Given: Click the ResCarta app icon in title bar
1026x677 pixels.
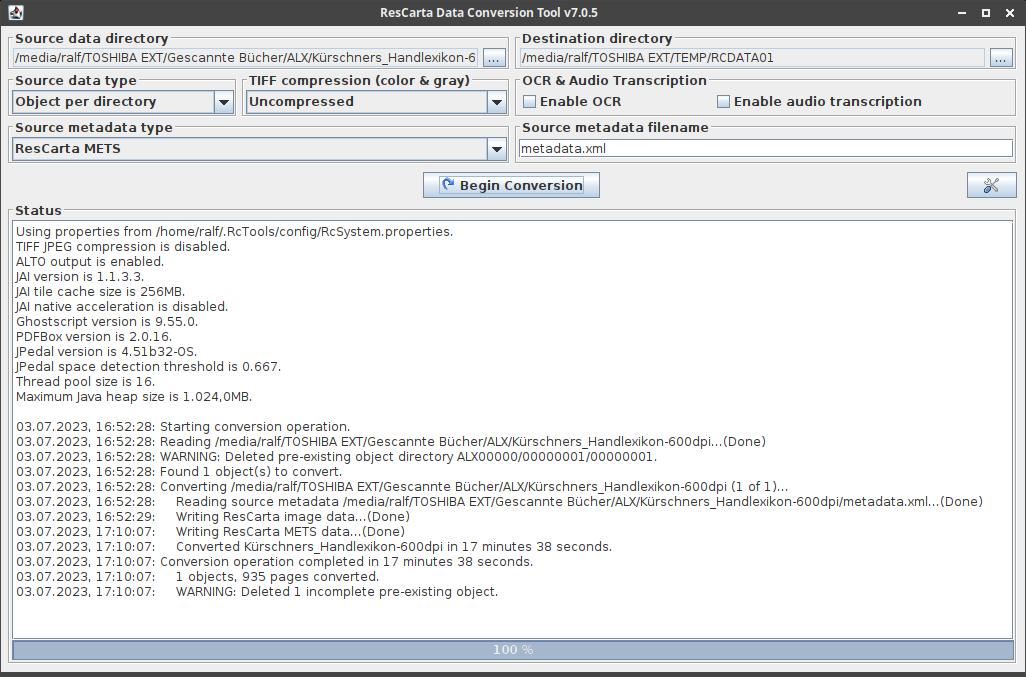Looking at the screenshot, I should pos(16,12).
